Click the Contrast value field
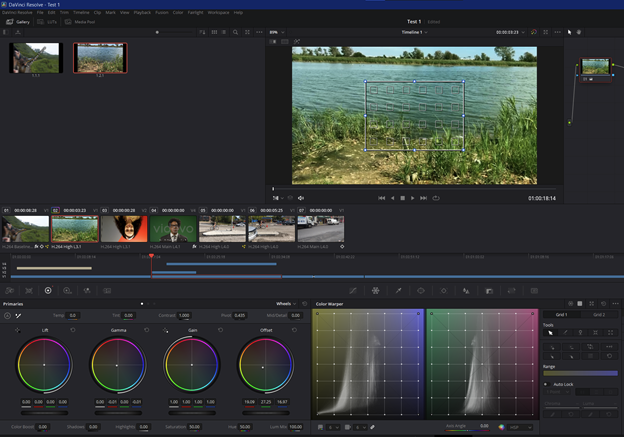The width and height of the screenshot is (624, 437). (x=184, y=315)
